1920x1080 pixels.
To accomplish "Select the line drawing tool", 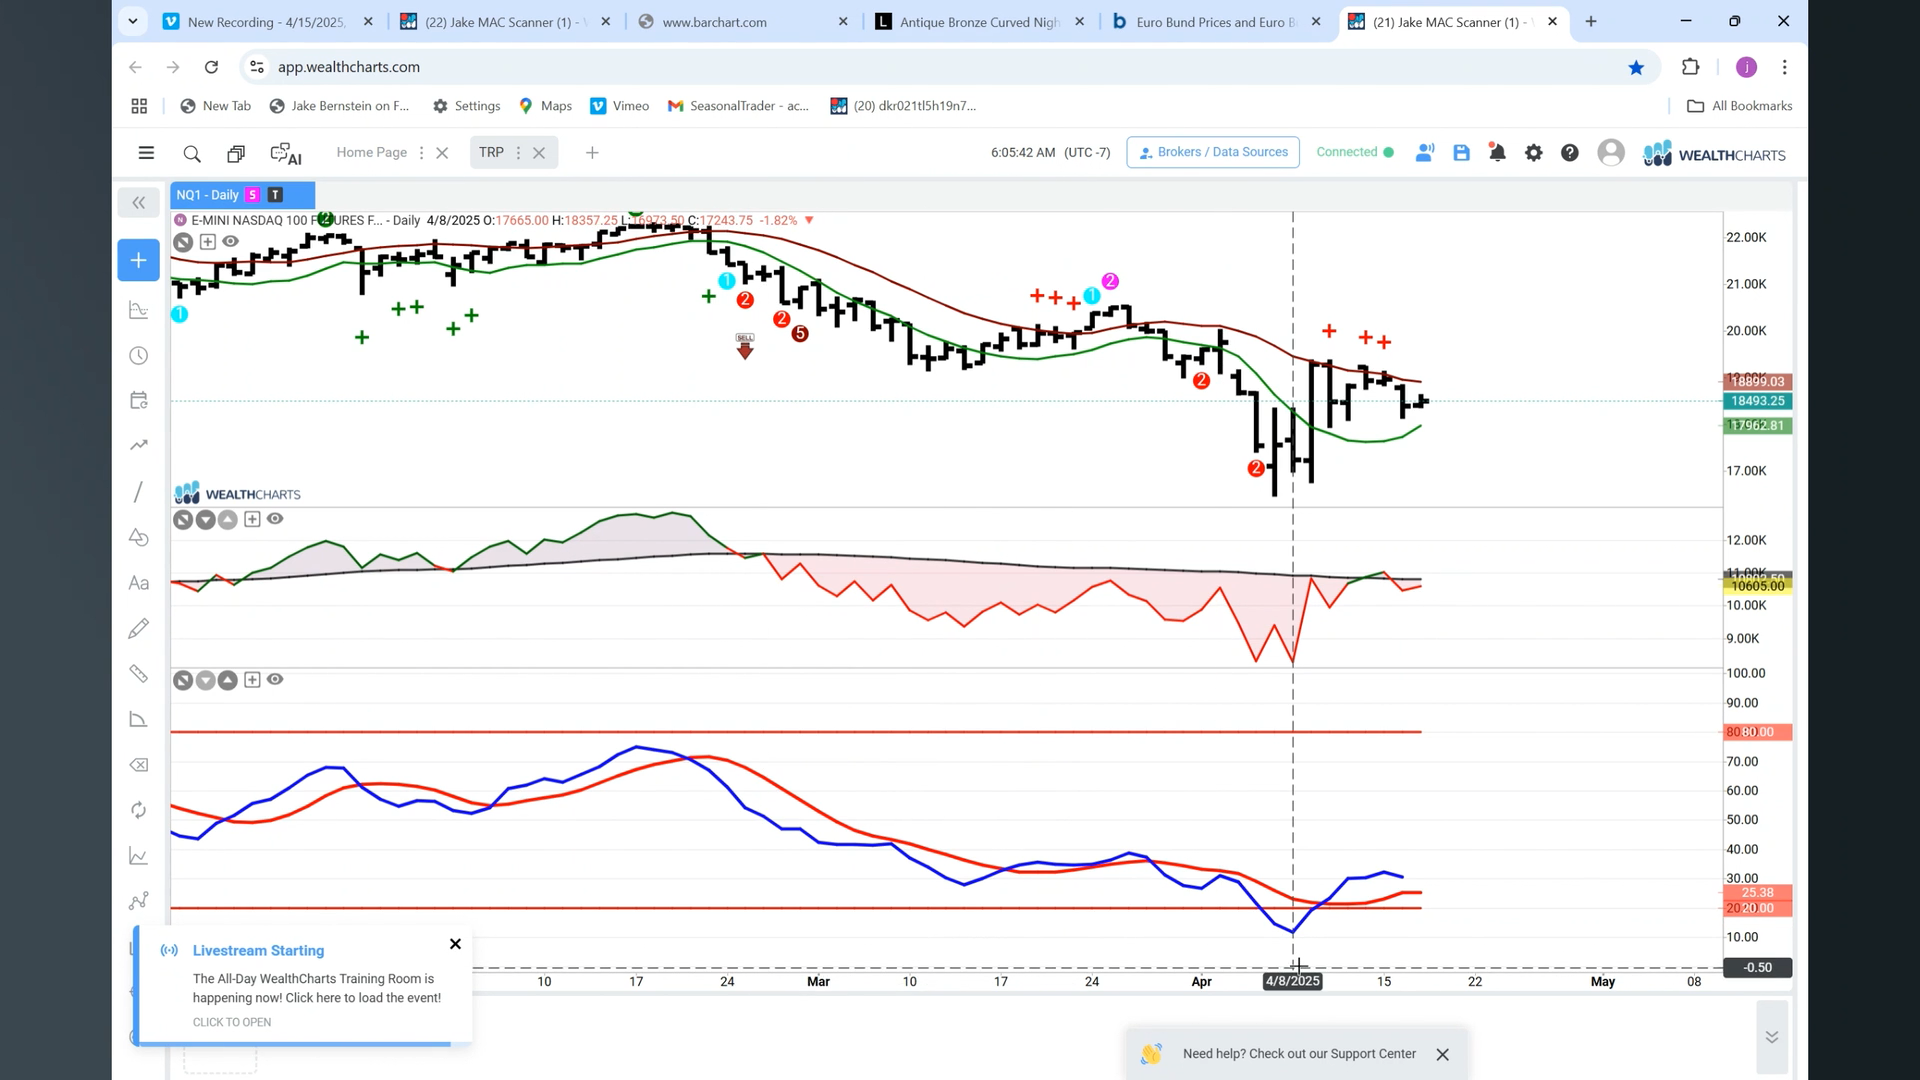I will [x=139, y=492].
